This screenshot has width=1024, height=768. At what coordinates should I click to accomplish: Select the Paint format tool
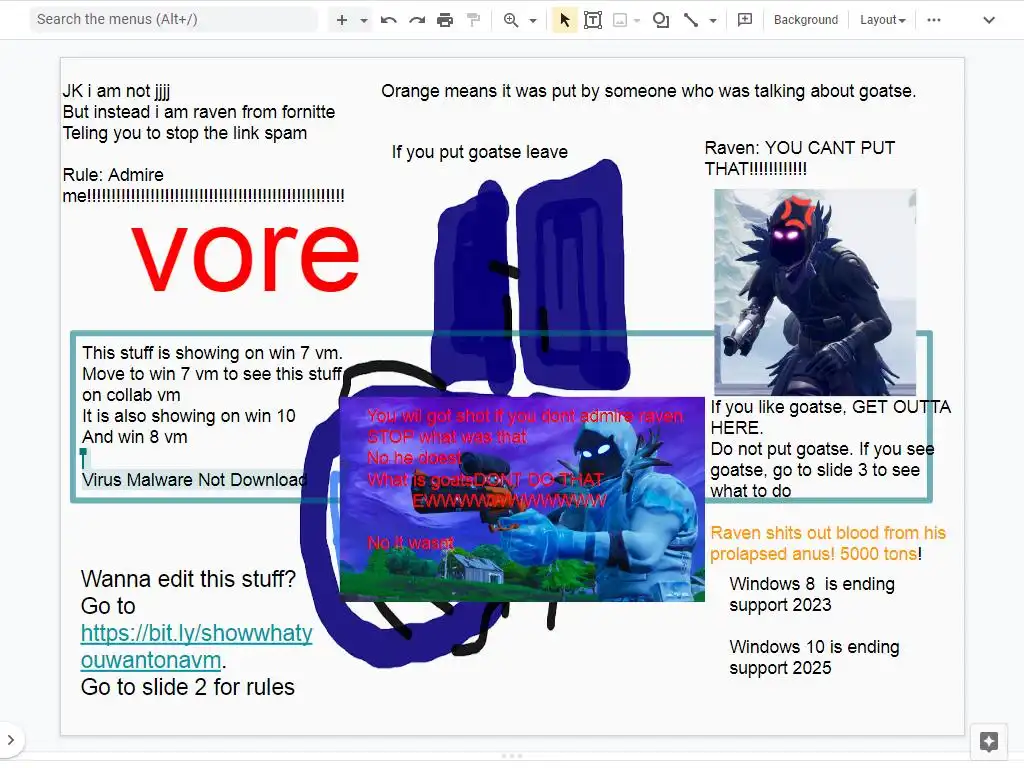(x=473, y=20)
